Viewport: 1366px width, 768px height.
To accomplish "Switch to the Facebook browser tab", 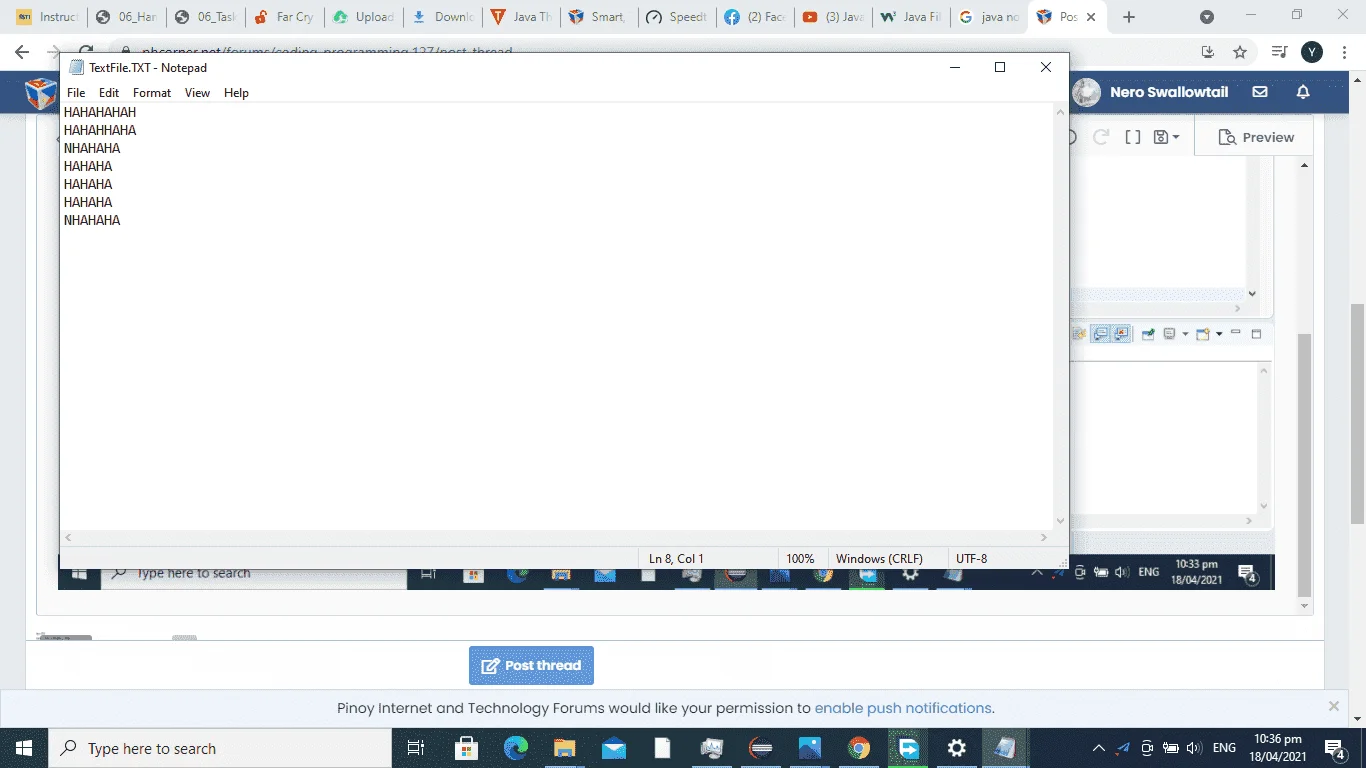I will click(754, 17).
